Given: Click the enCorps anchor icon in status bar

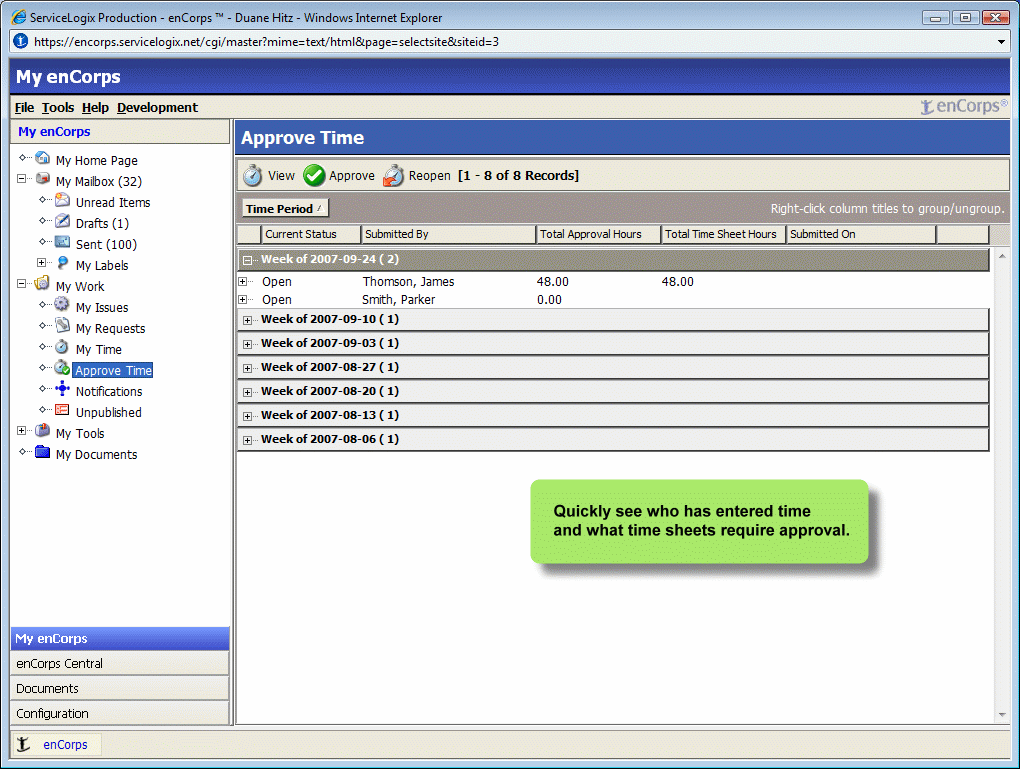Looking at the screenshot, I should [x=23, y=744].
